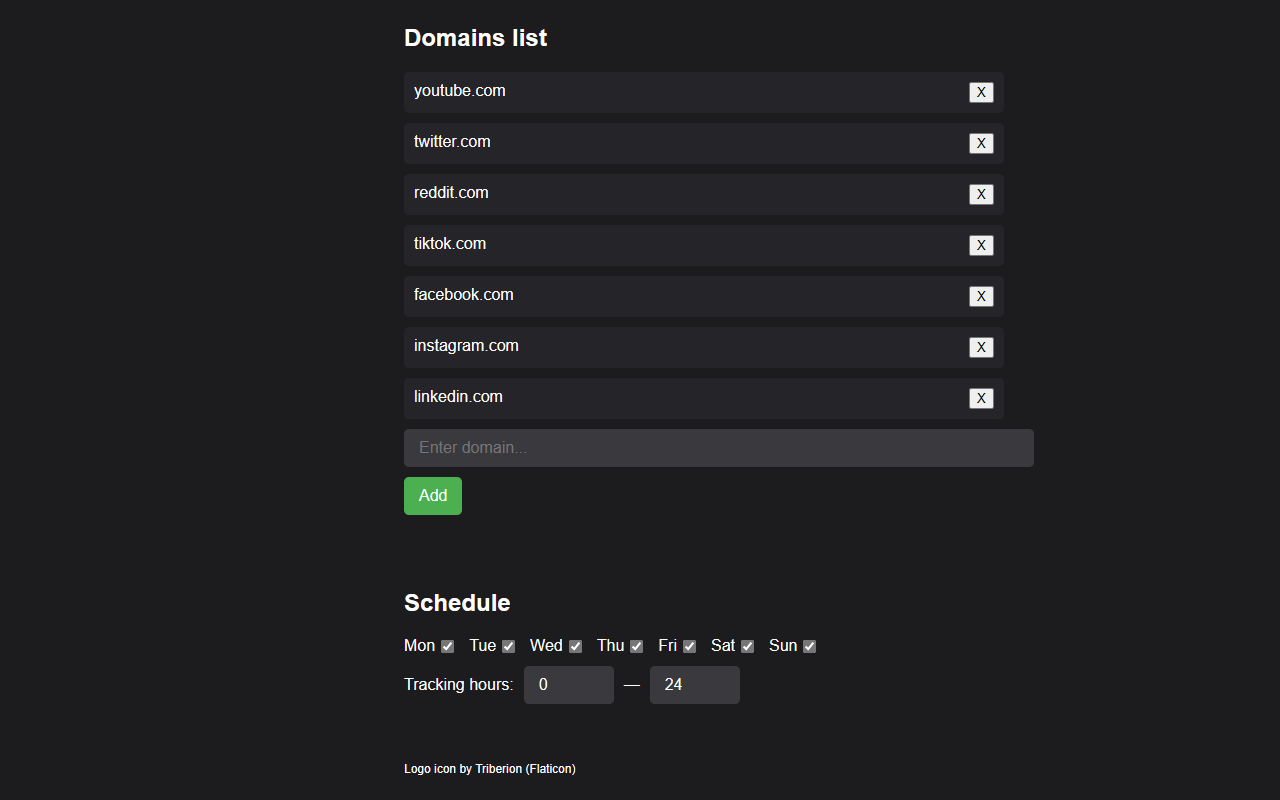Click the Enter domain text field
The height and width of the screenshot is (800, 1280).
point(718,448)
